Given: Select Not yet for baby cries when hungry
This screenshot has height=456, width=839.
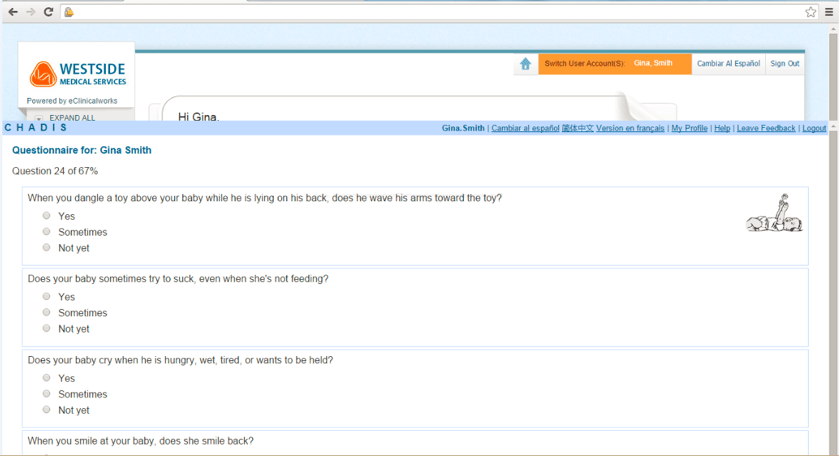Looking at the screenshot, I should click(47, 410).
